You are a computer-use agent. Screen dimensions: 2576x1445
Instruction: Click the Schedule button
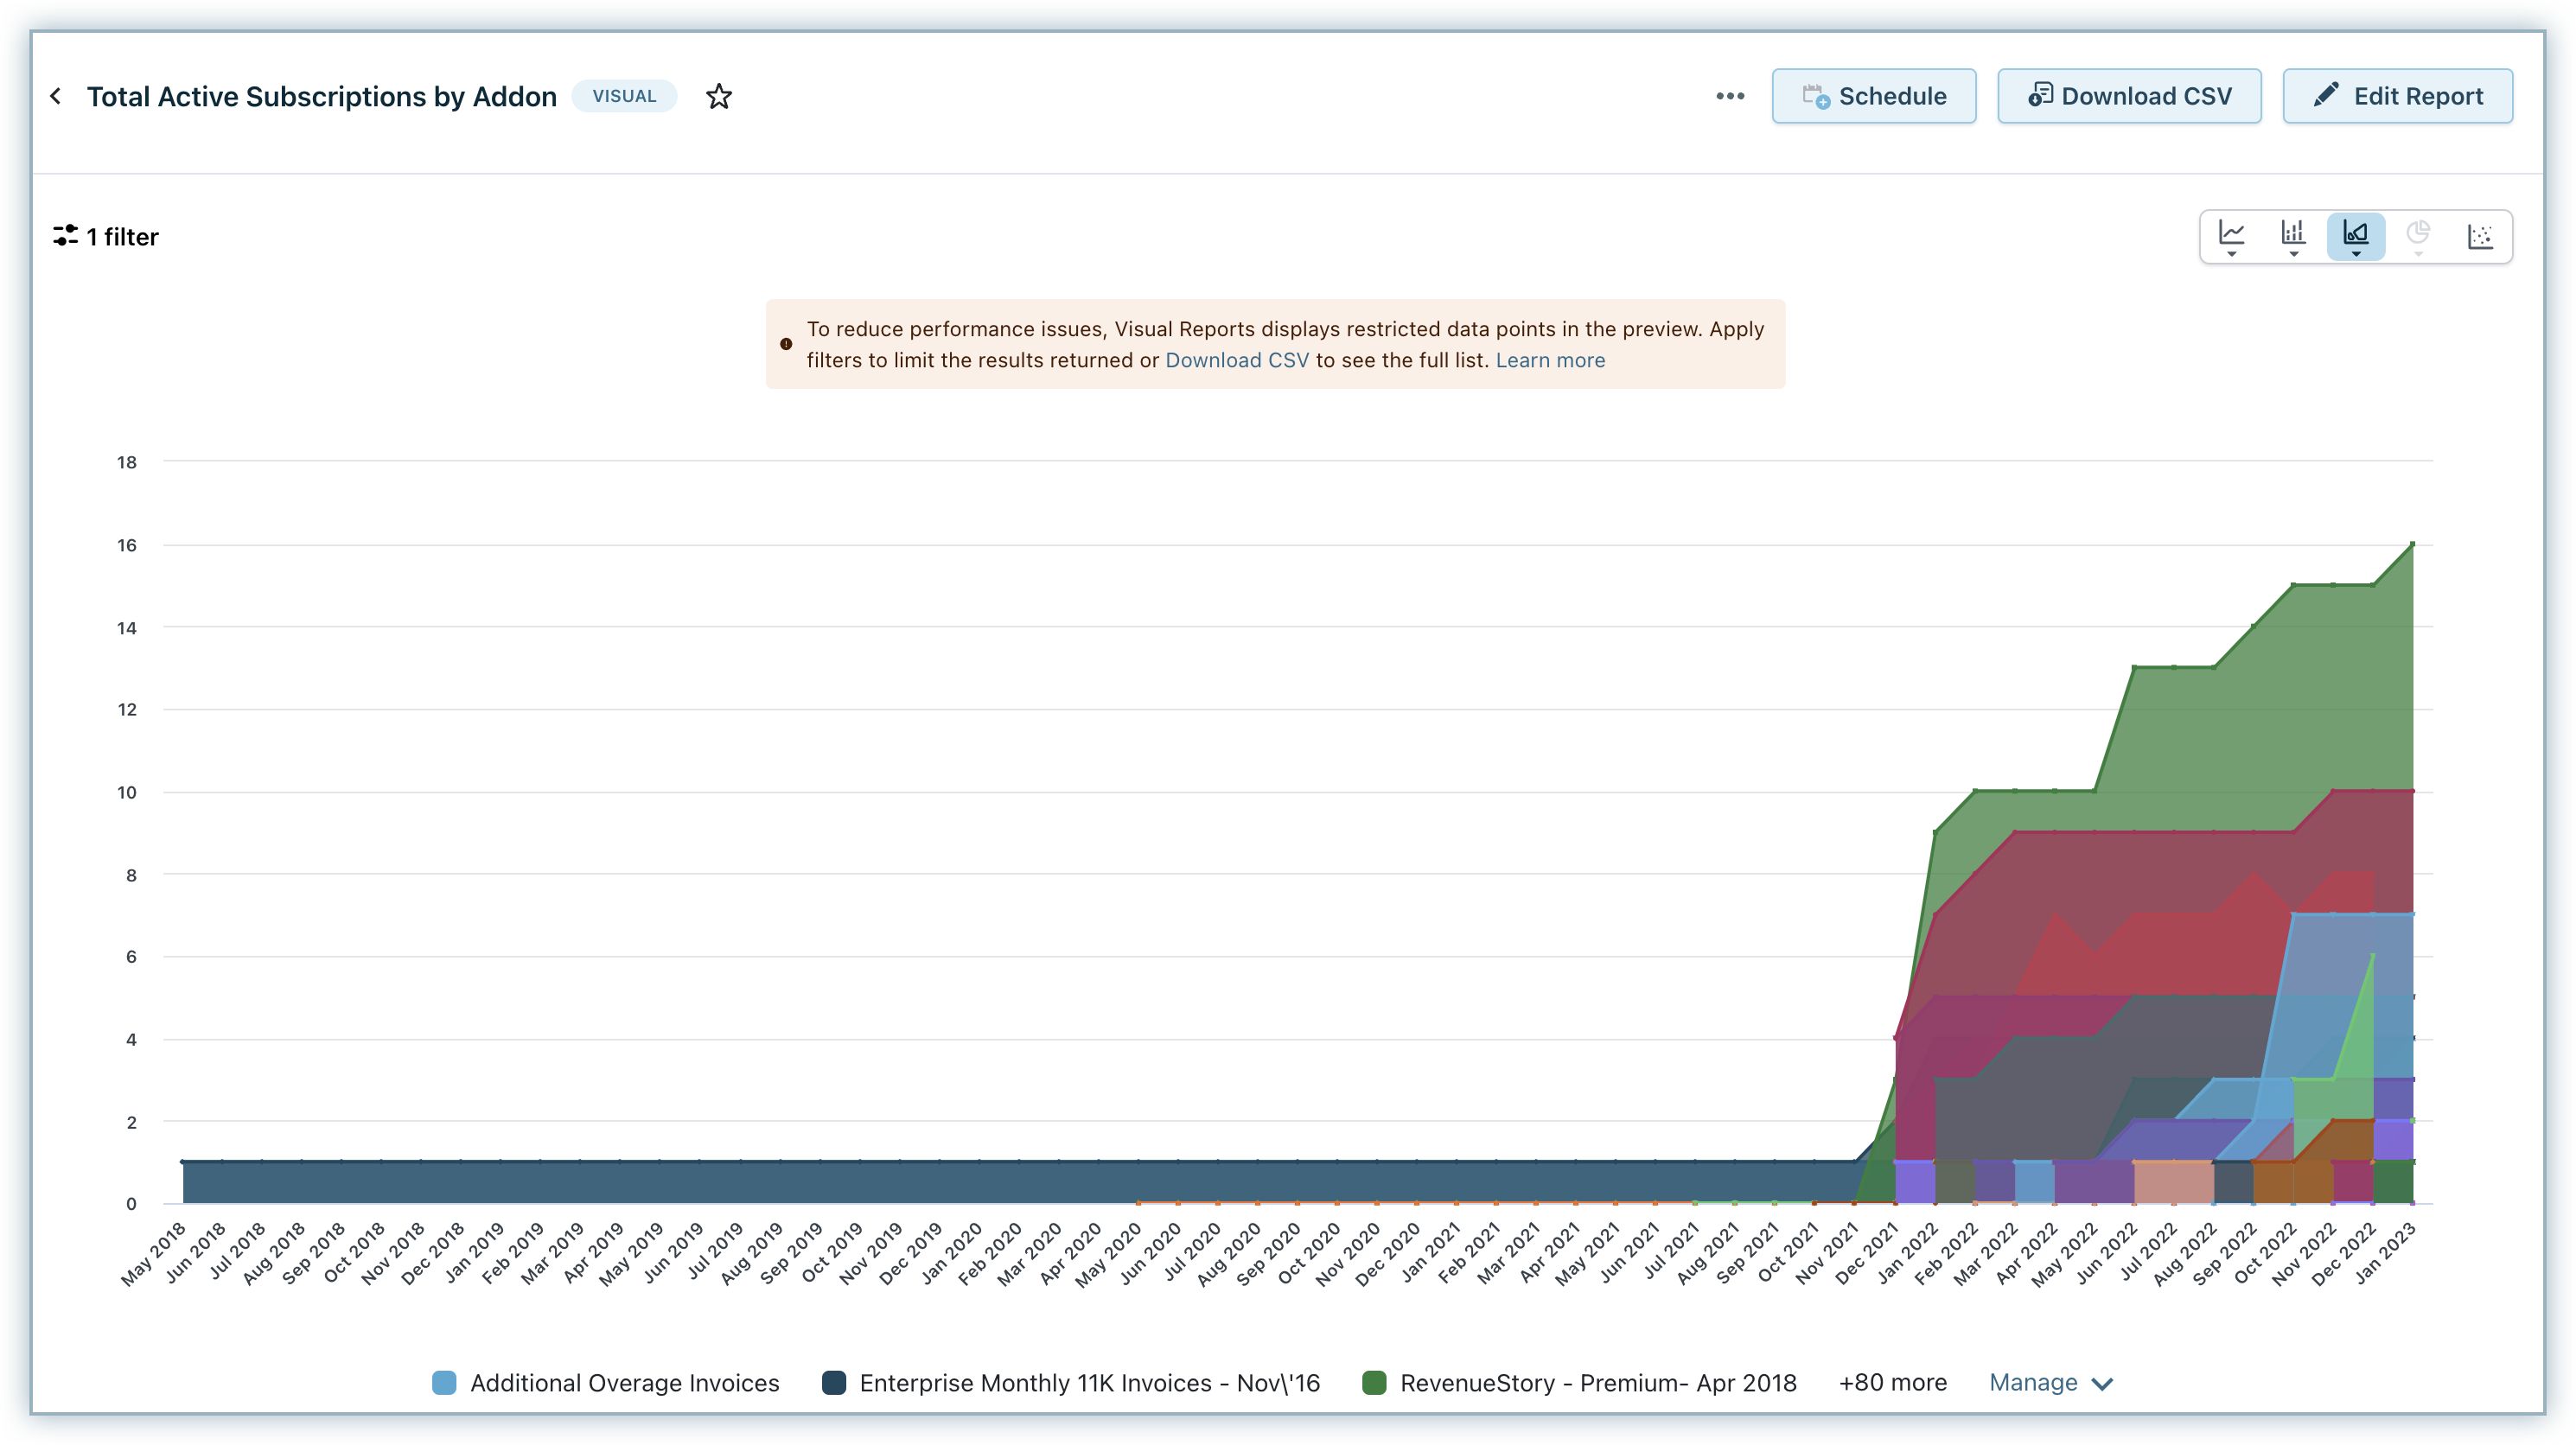click(1873, 96)
